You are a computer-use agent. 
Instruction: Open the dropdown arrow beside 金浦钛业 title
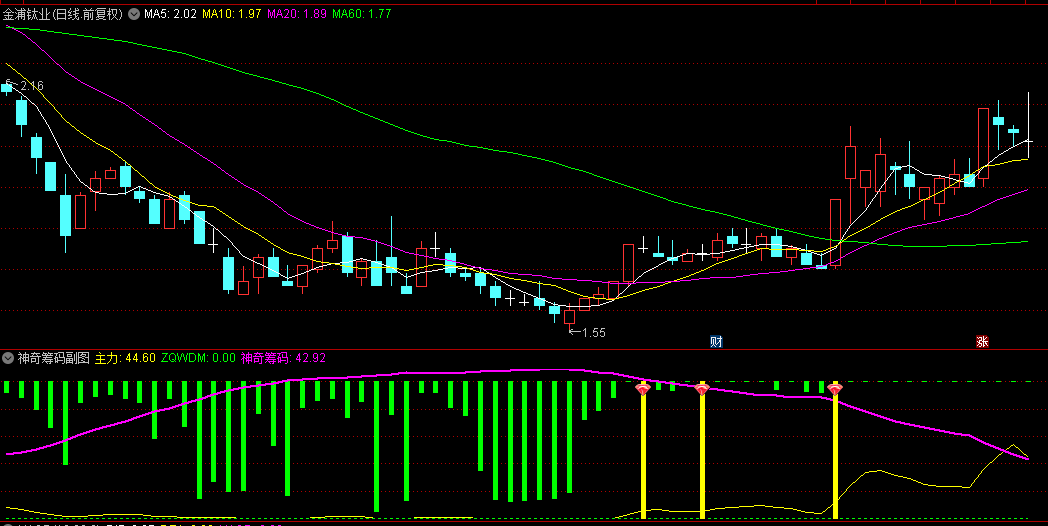click(134, 13)
